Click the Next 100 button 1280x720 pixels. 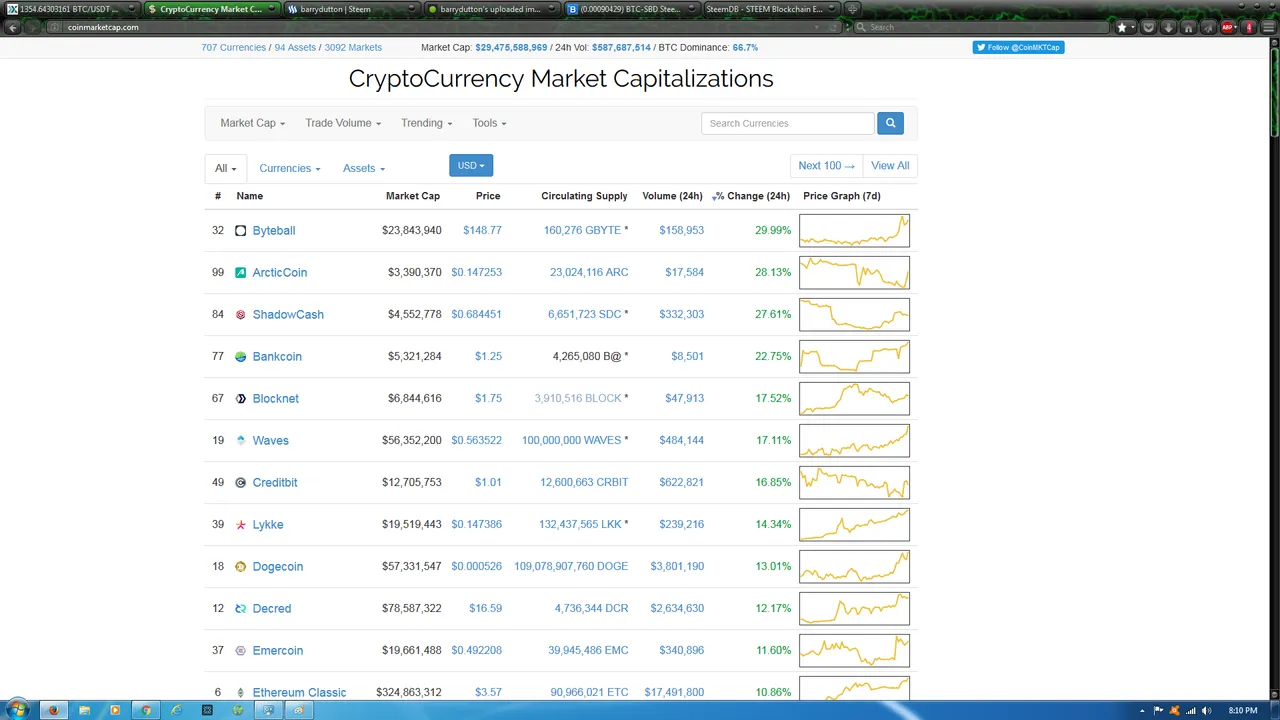[826, 166]
